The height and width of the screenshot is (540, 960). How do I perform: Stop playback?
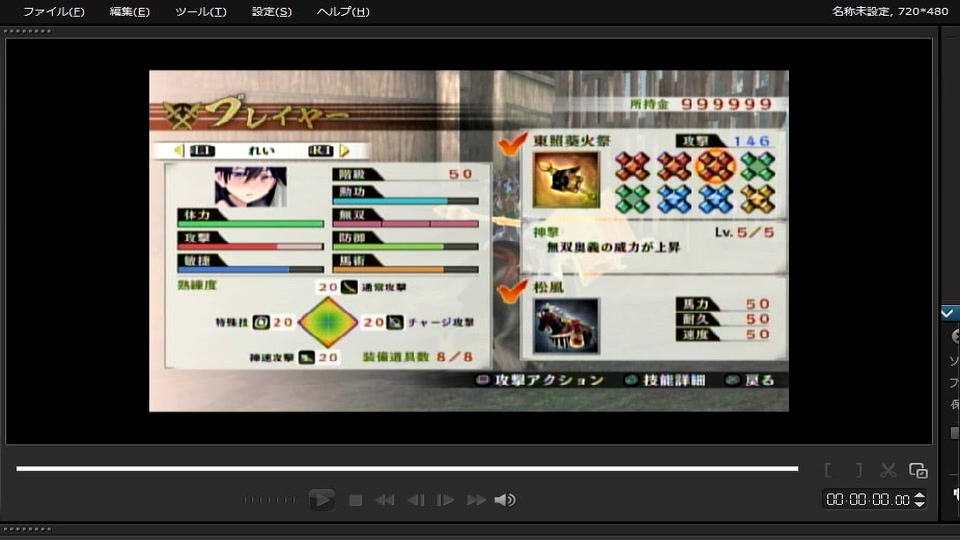click(355, 500)
